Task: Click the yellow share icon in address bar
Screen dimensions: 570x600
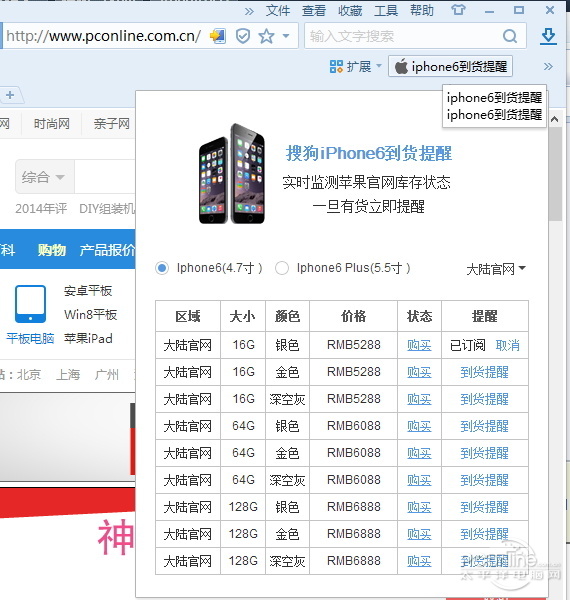Action: (217, 36)
